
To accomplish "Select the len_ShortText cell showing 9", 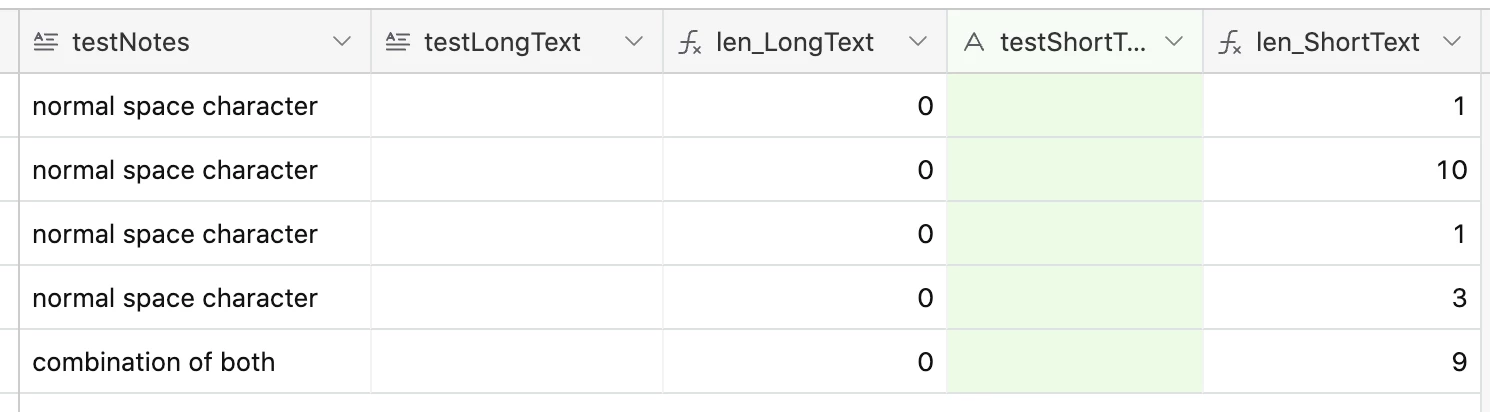I will 1341,362.
